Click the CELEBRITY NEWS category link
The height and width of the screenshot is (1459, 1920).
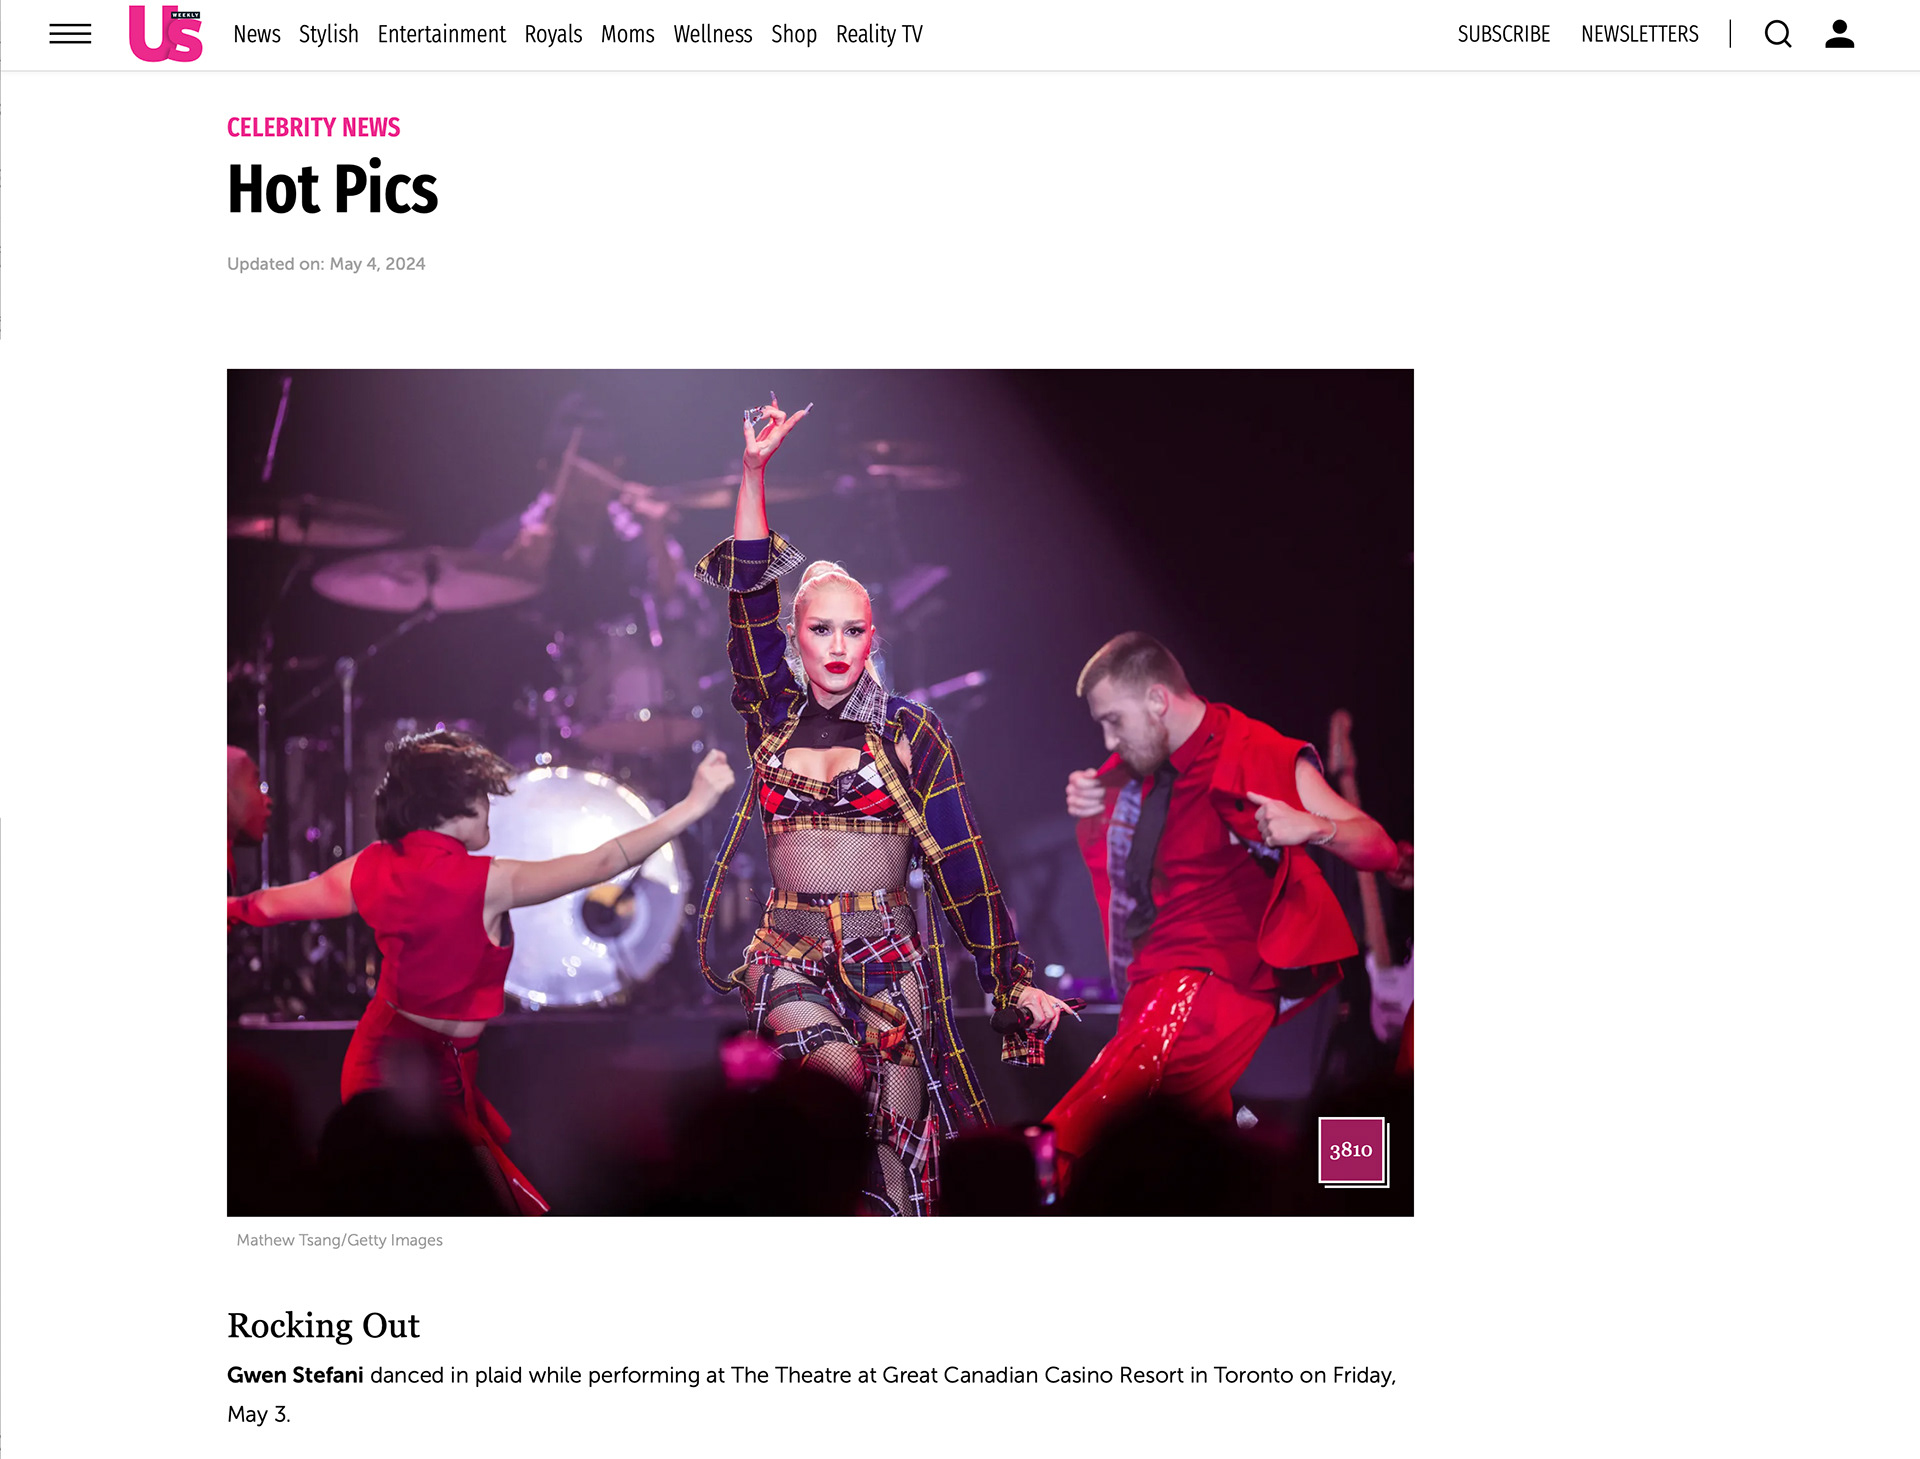(313, 127)
